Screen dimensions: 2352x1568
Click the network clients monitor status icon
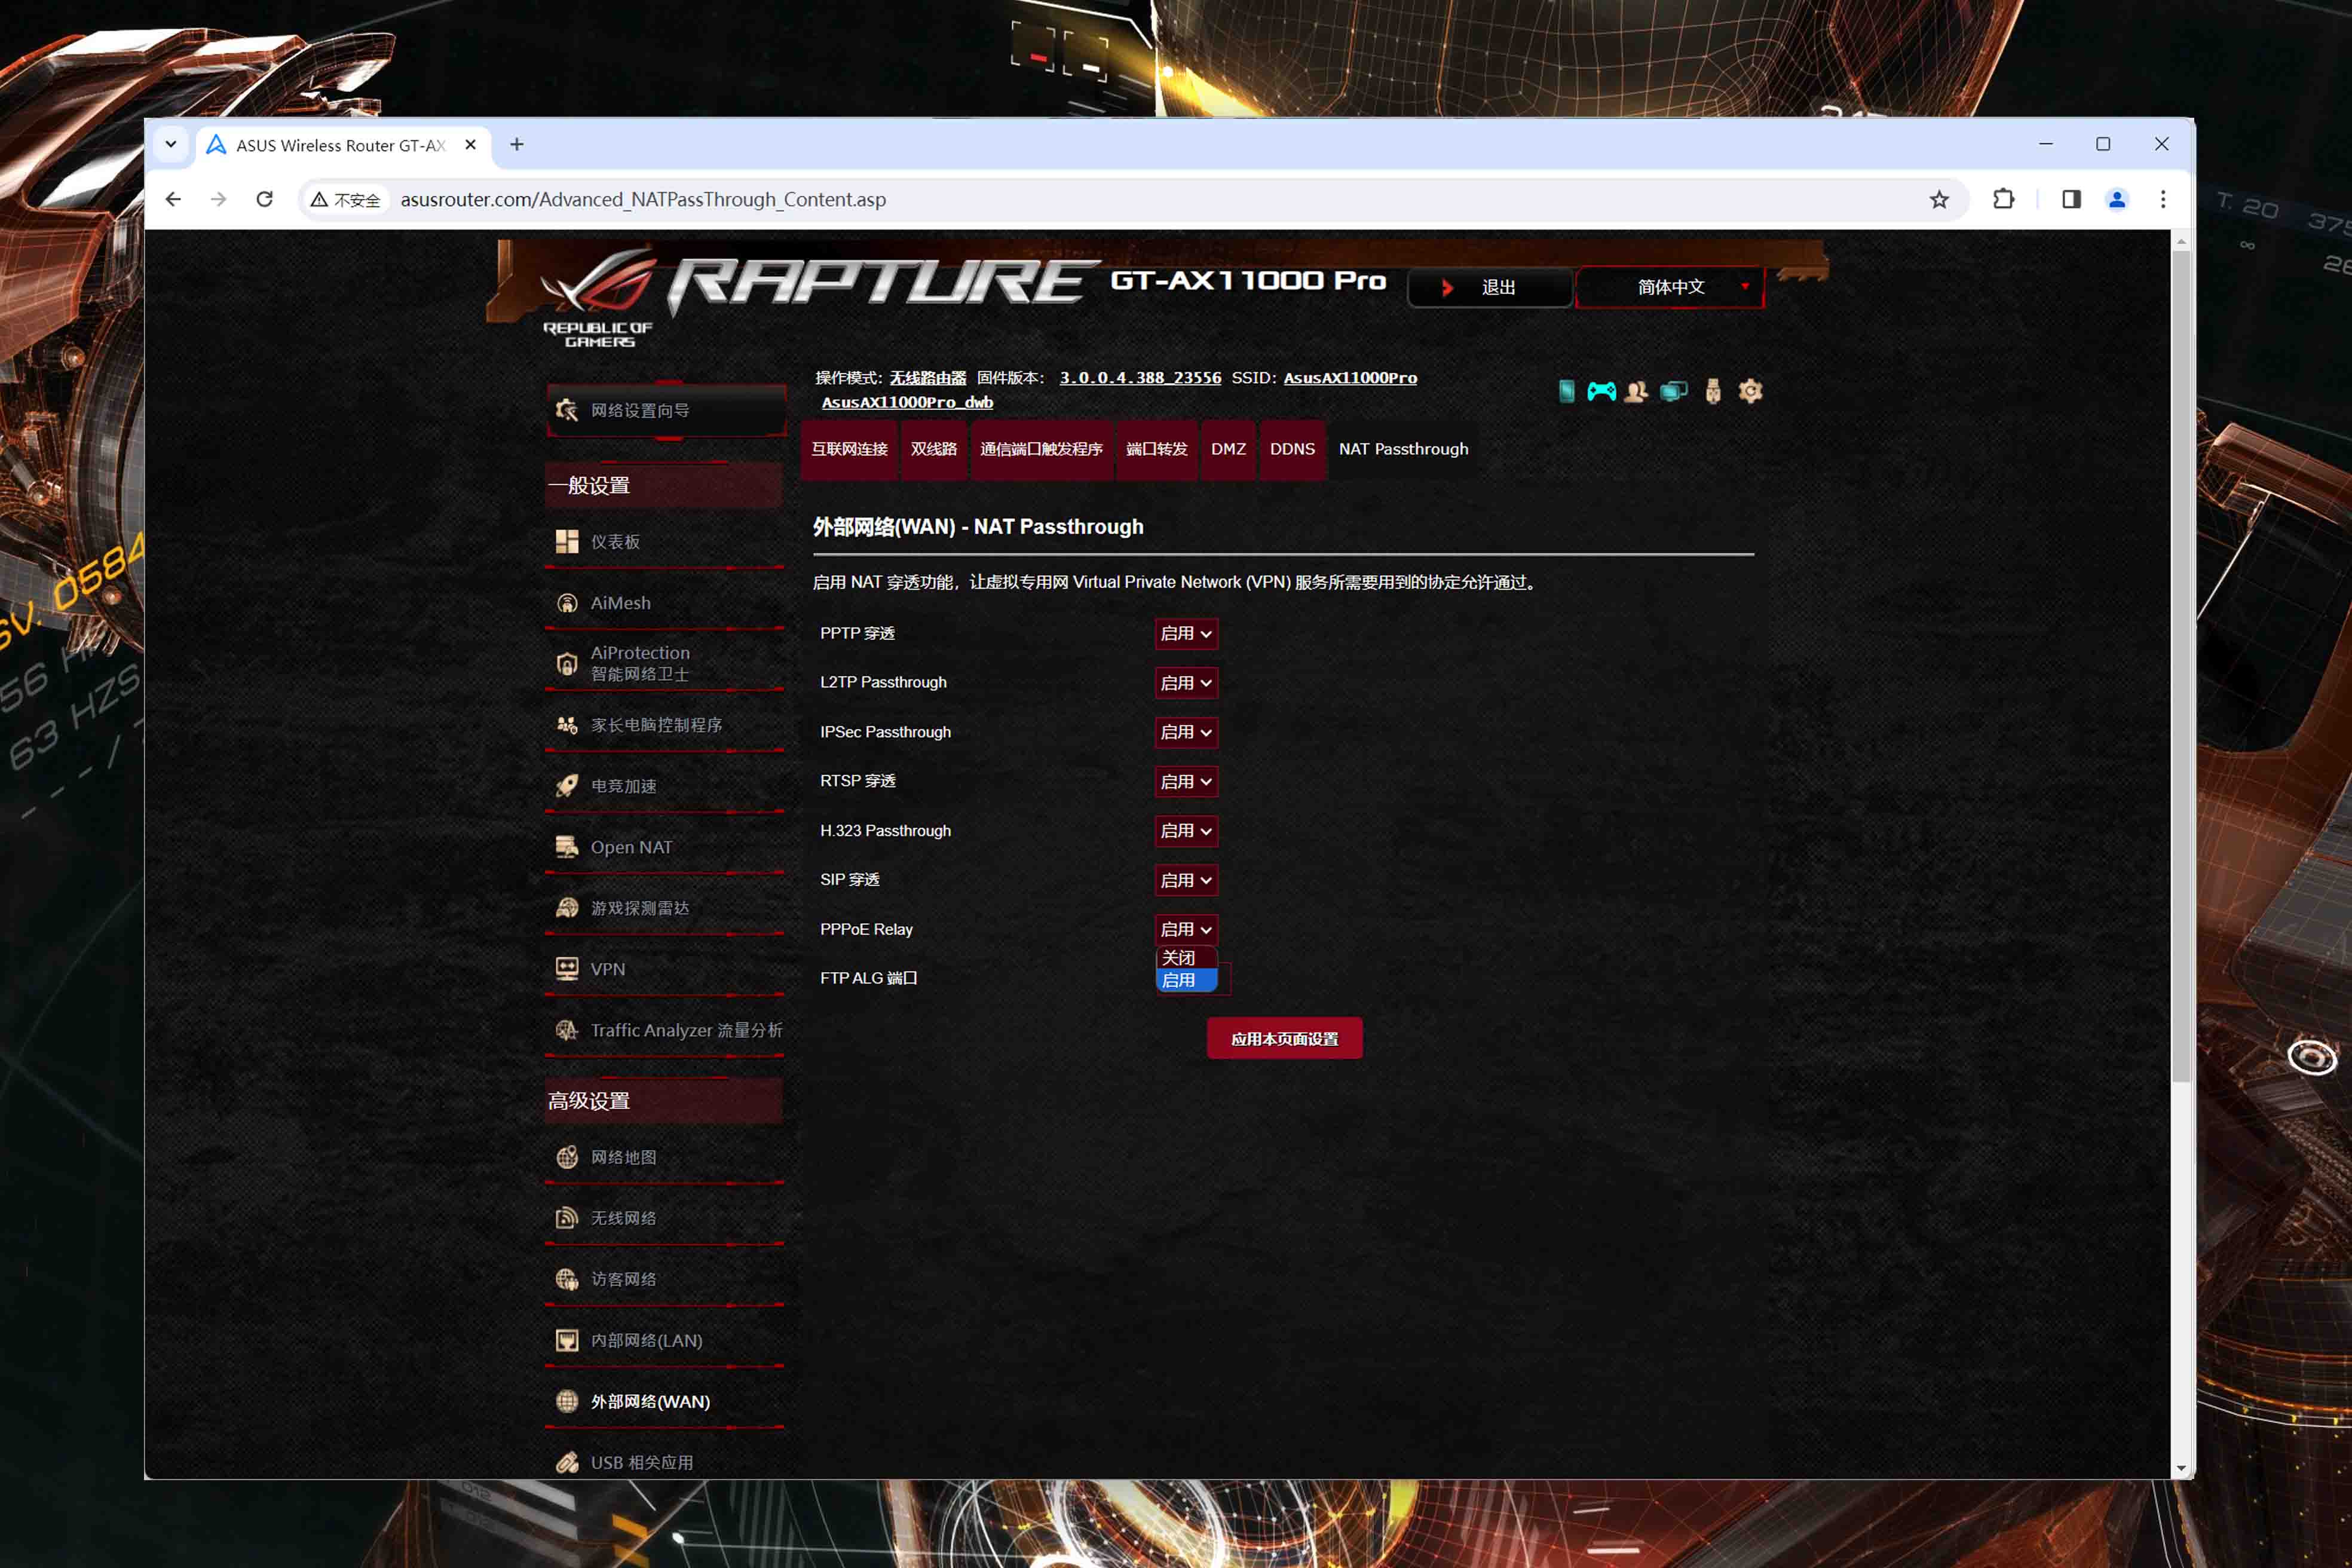[1673, 391]
